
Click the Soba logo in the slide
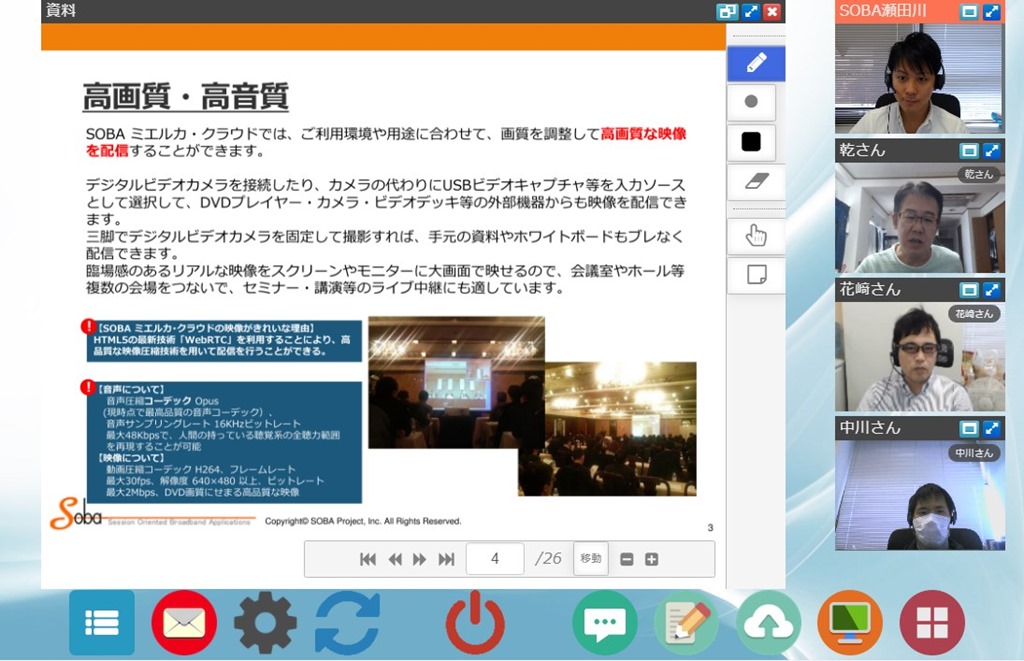[x=77, y=513]
